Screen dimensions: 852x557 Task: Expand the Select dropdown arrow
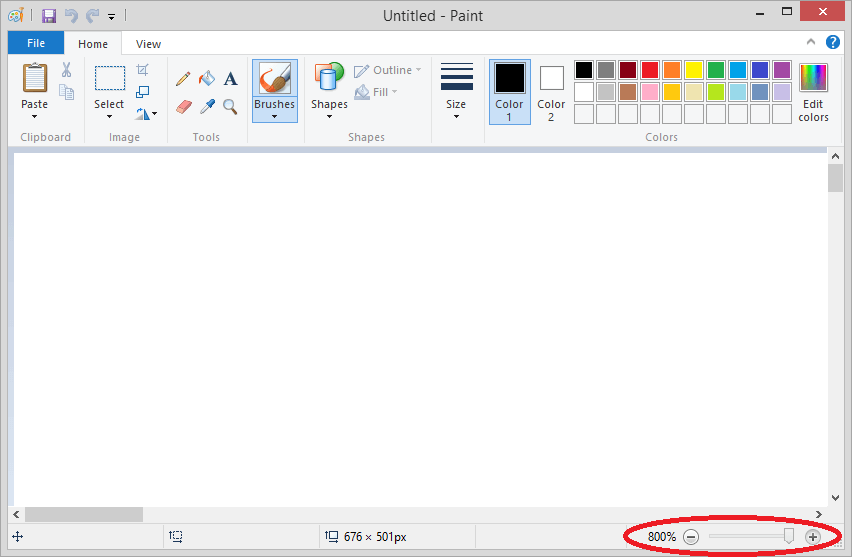pyautogui.click(x=109, y=116)
